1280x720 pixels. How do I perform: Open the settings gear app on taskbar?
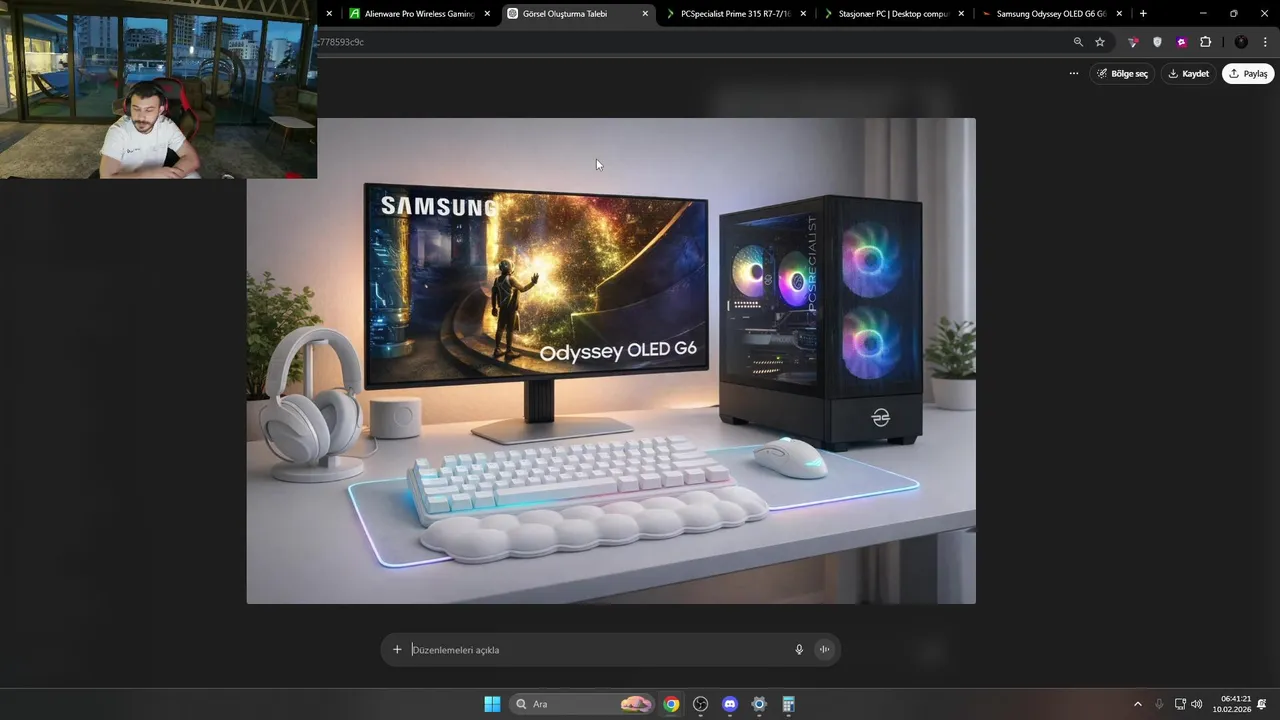[759, 704]
